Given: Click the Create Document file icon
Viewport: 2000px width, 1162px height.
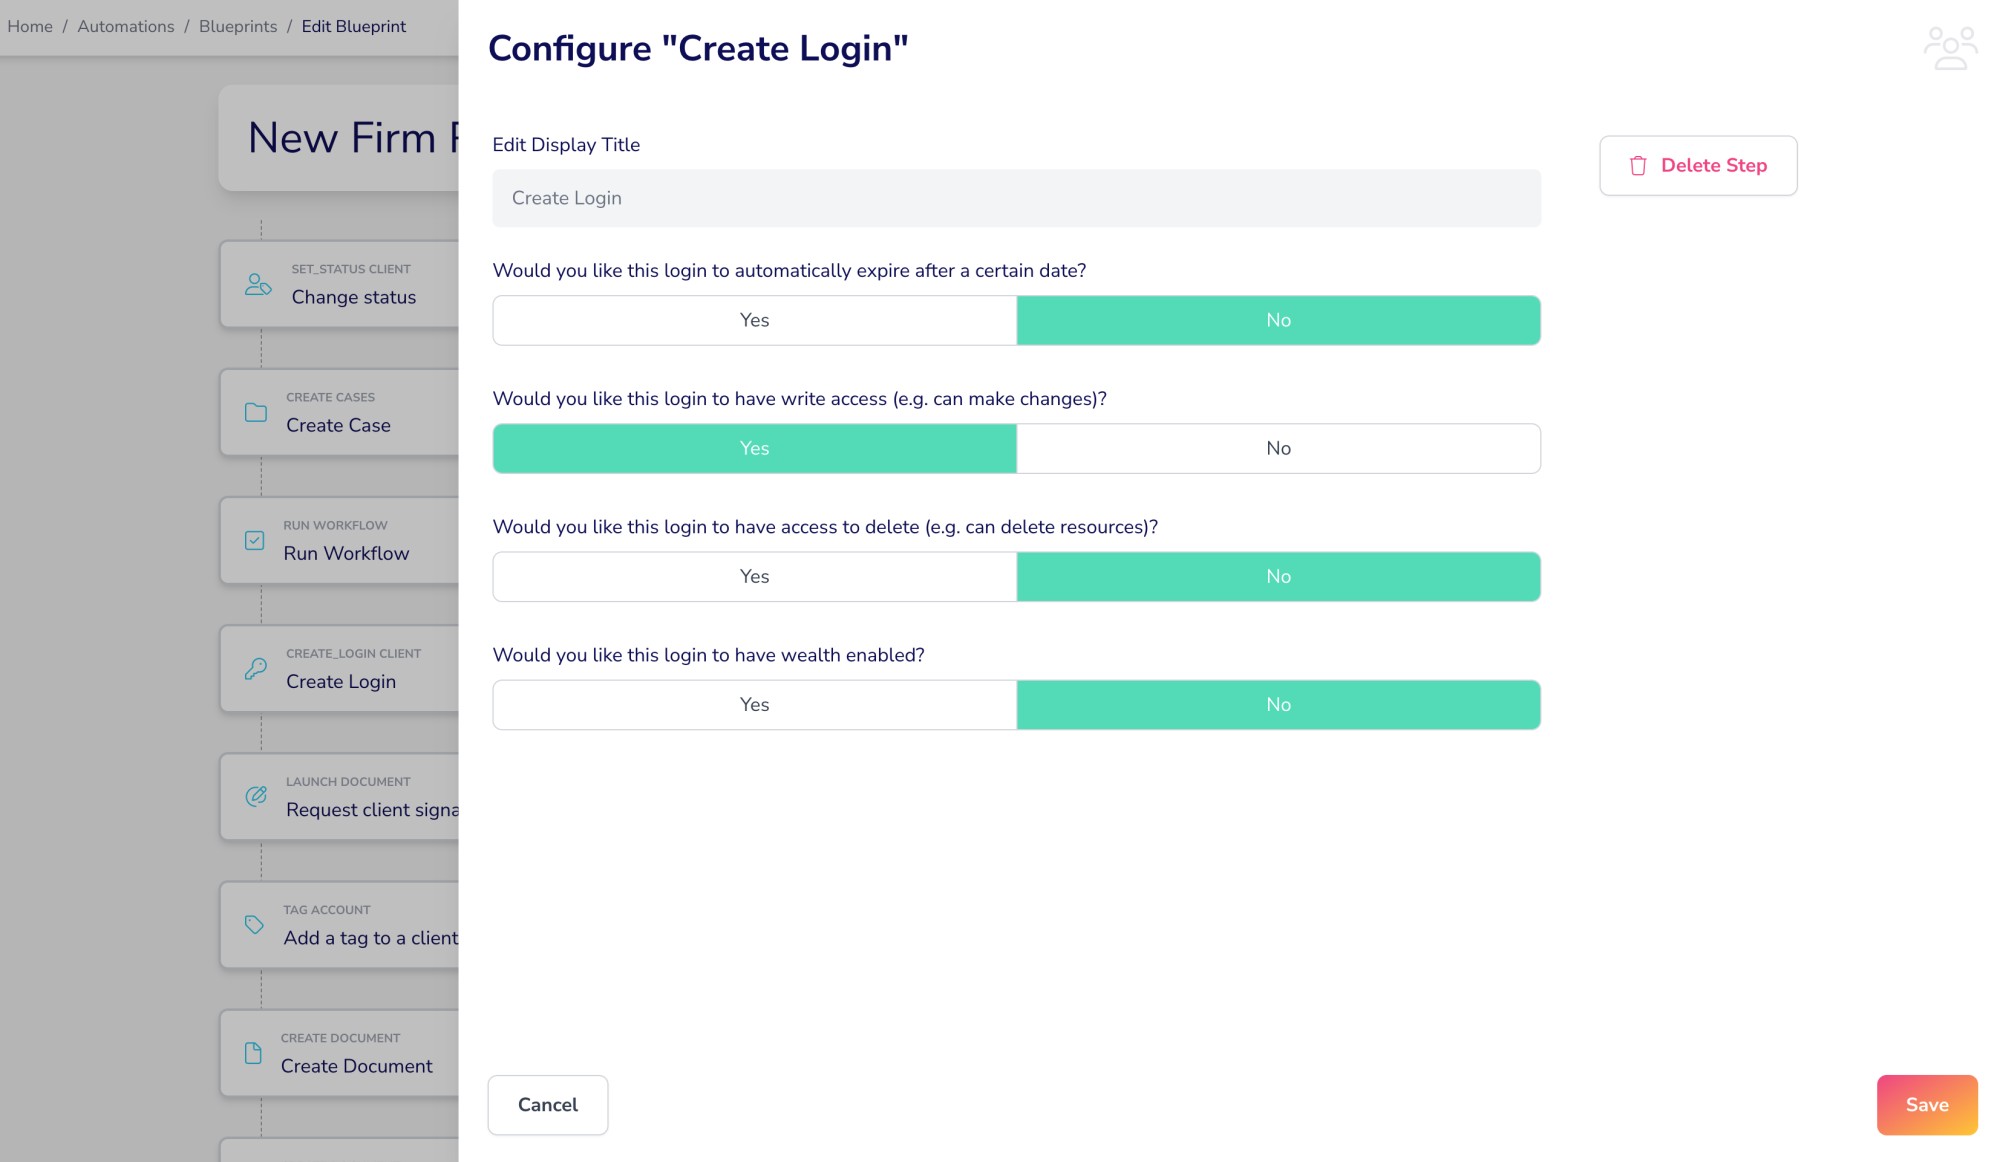Looking at the screenshot, I should pos(254,1053).
